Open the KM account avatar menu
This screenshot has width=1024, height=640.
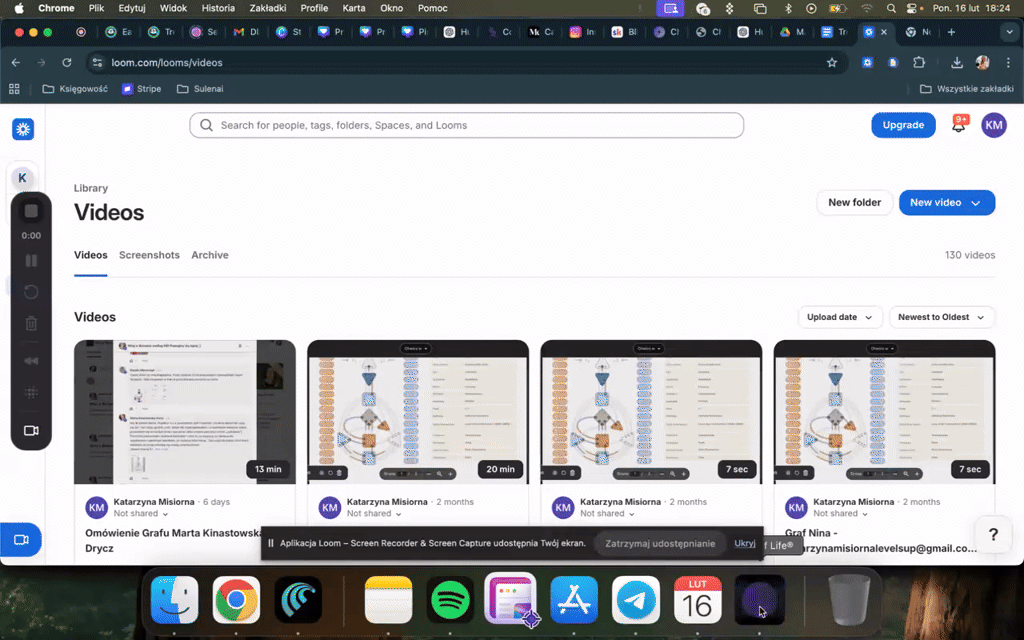(x=993, y=125)
